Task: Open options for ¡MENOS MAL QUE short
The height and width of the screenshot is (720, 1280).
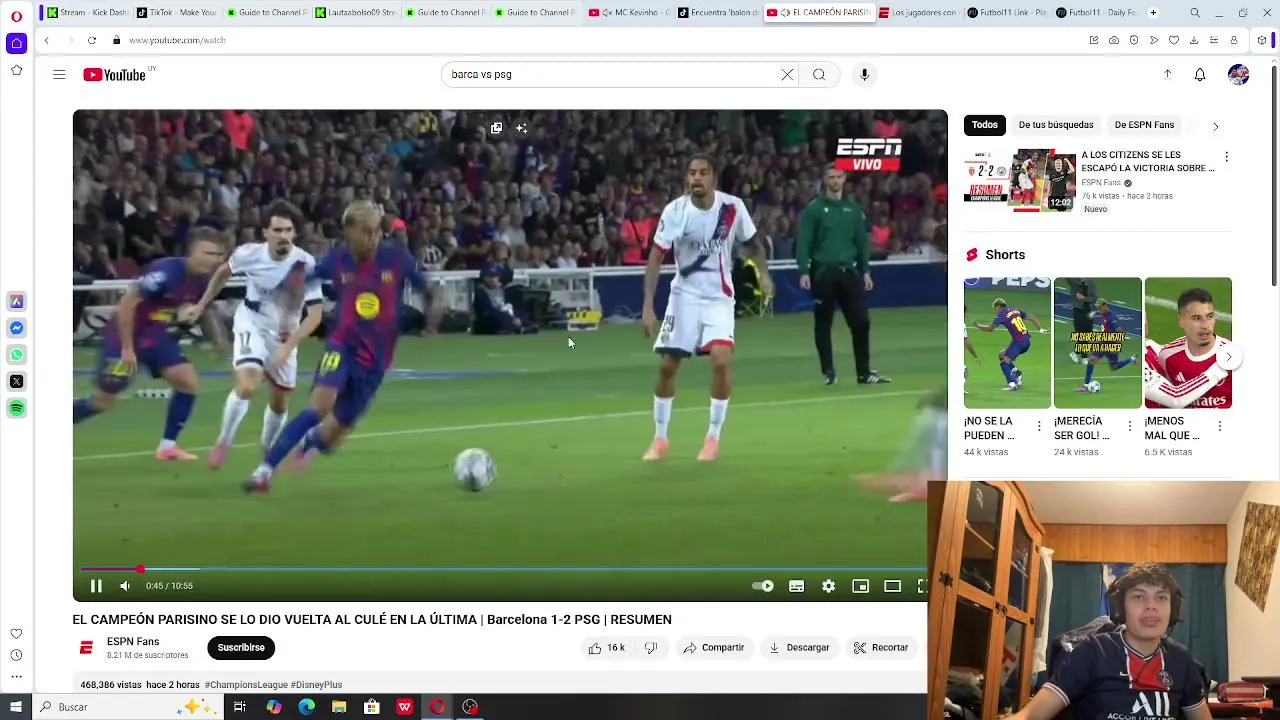Action: pos(1220,427)
